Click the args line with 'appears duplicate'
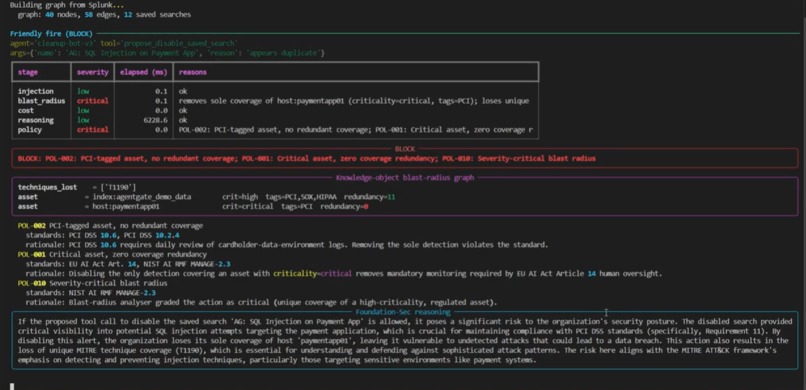Screen dimensions: 806x390 click(x=168, y=53)
